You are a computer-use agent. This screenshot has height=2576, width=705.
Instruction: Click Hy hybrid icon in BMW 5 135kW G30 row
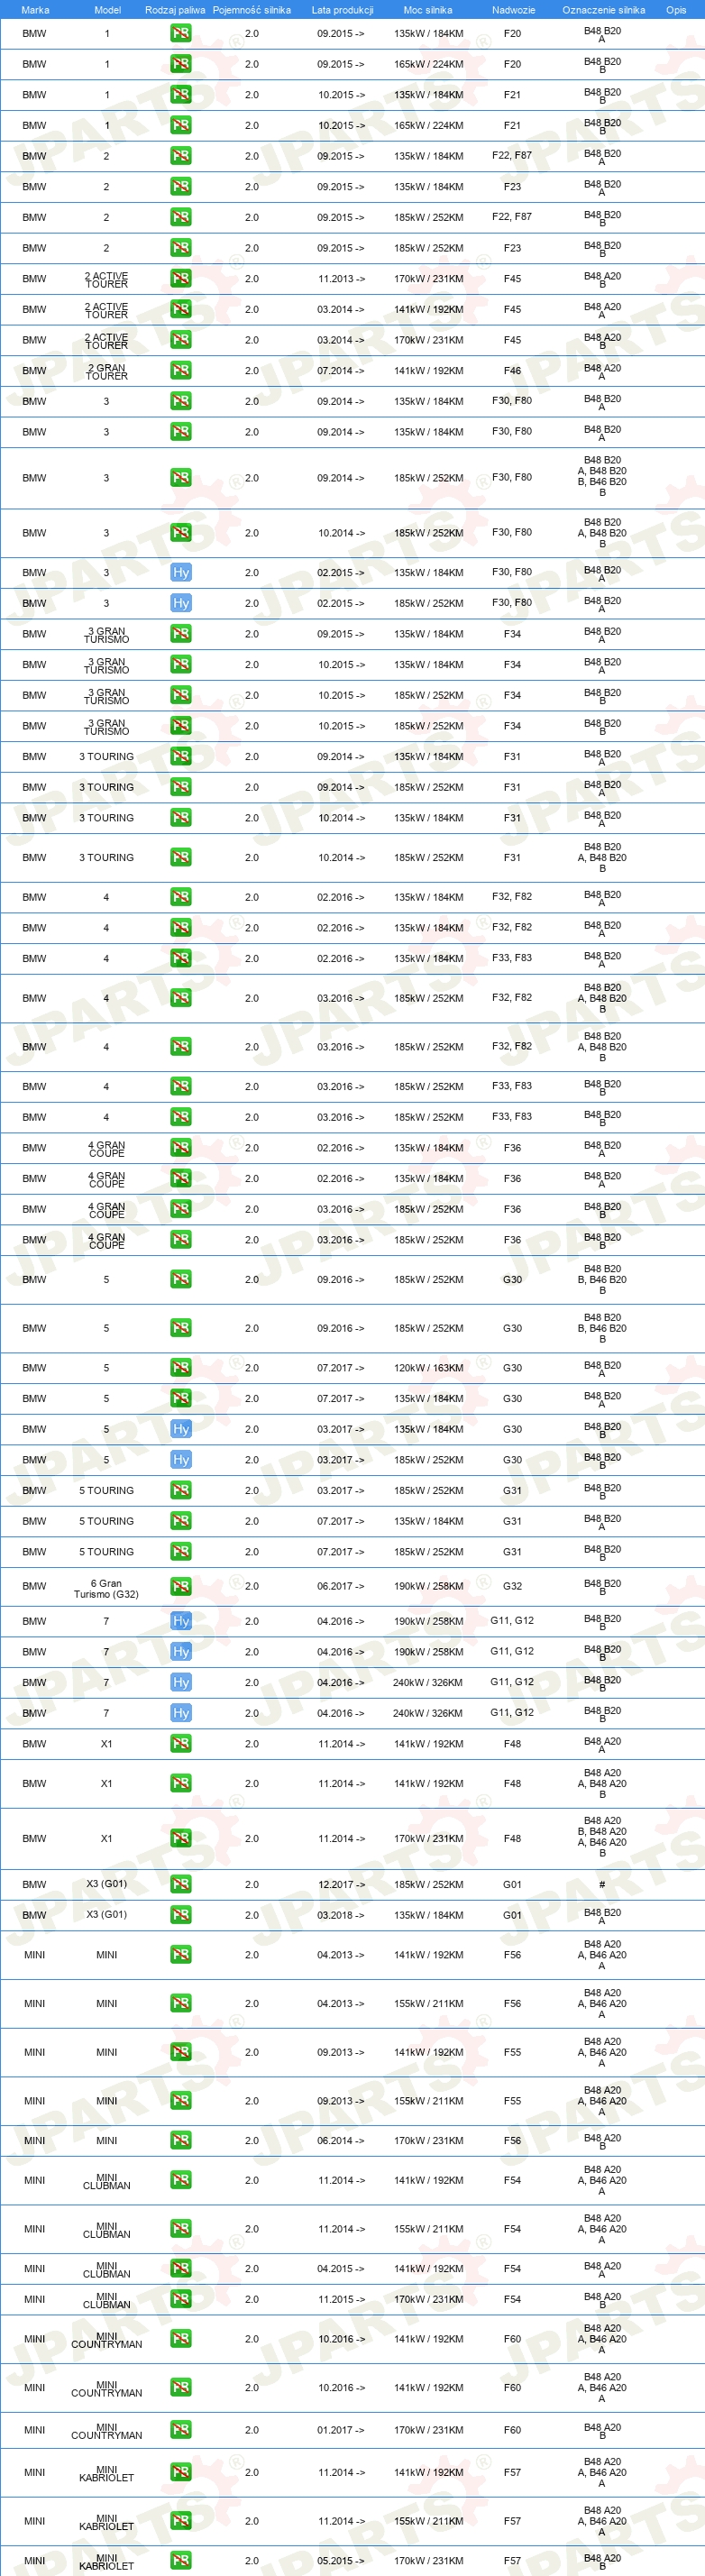[x=181, y=1429]
